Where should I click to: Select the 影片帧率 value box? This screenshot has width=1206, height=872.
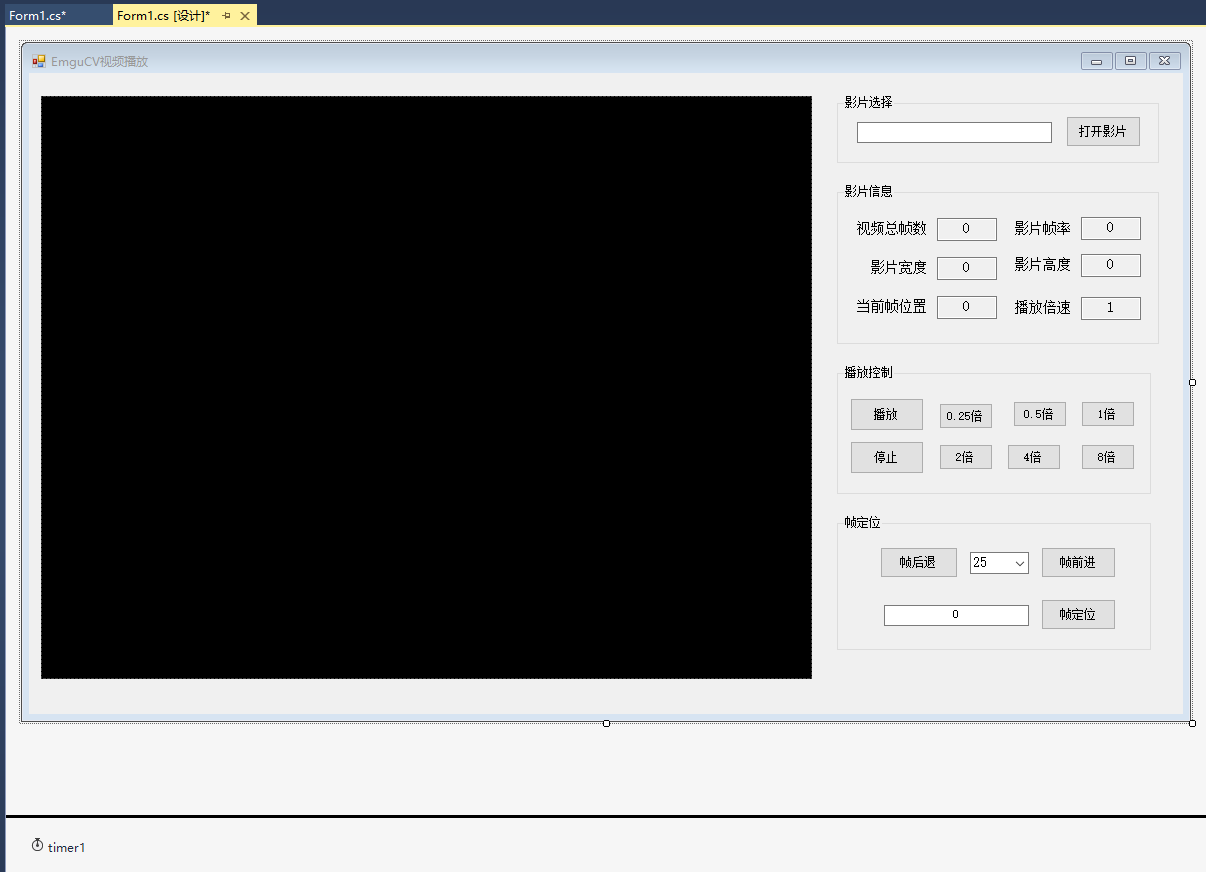pos(1111,228)
